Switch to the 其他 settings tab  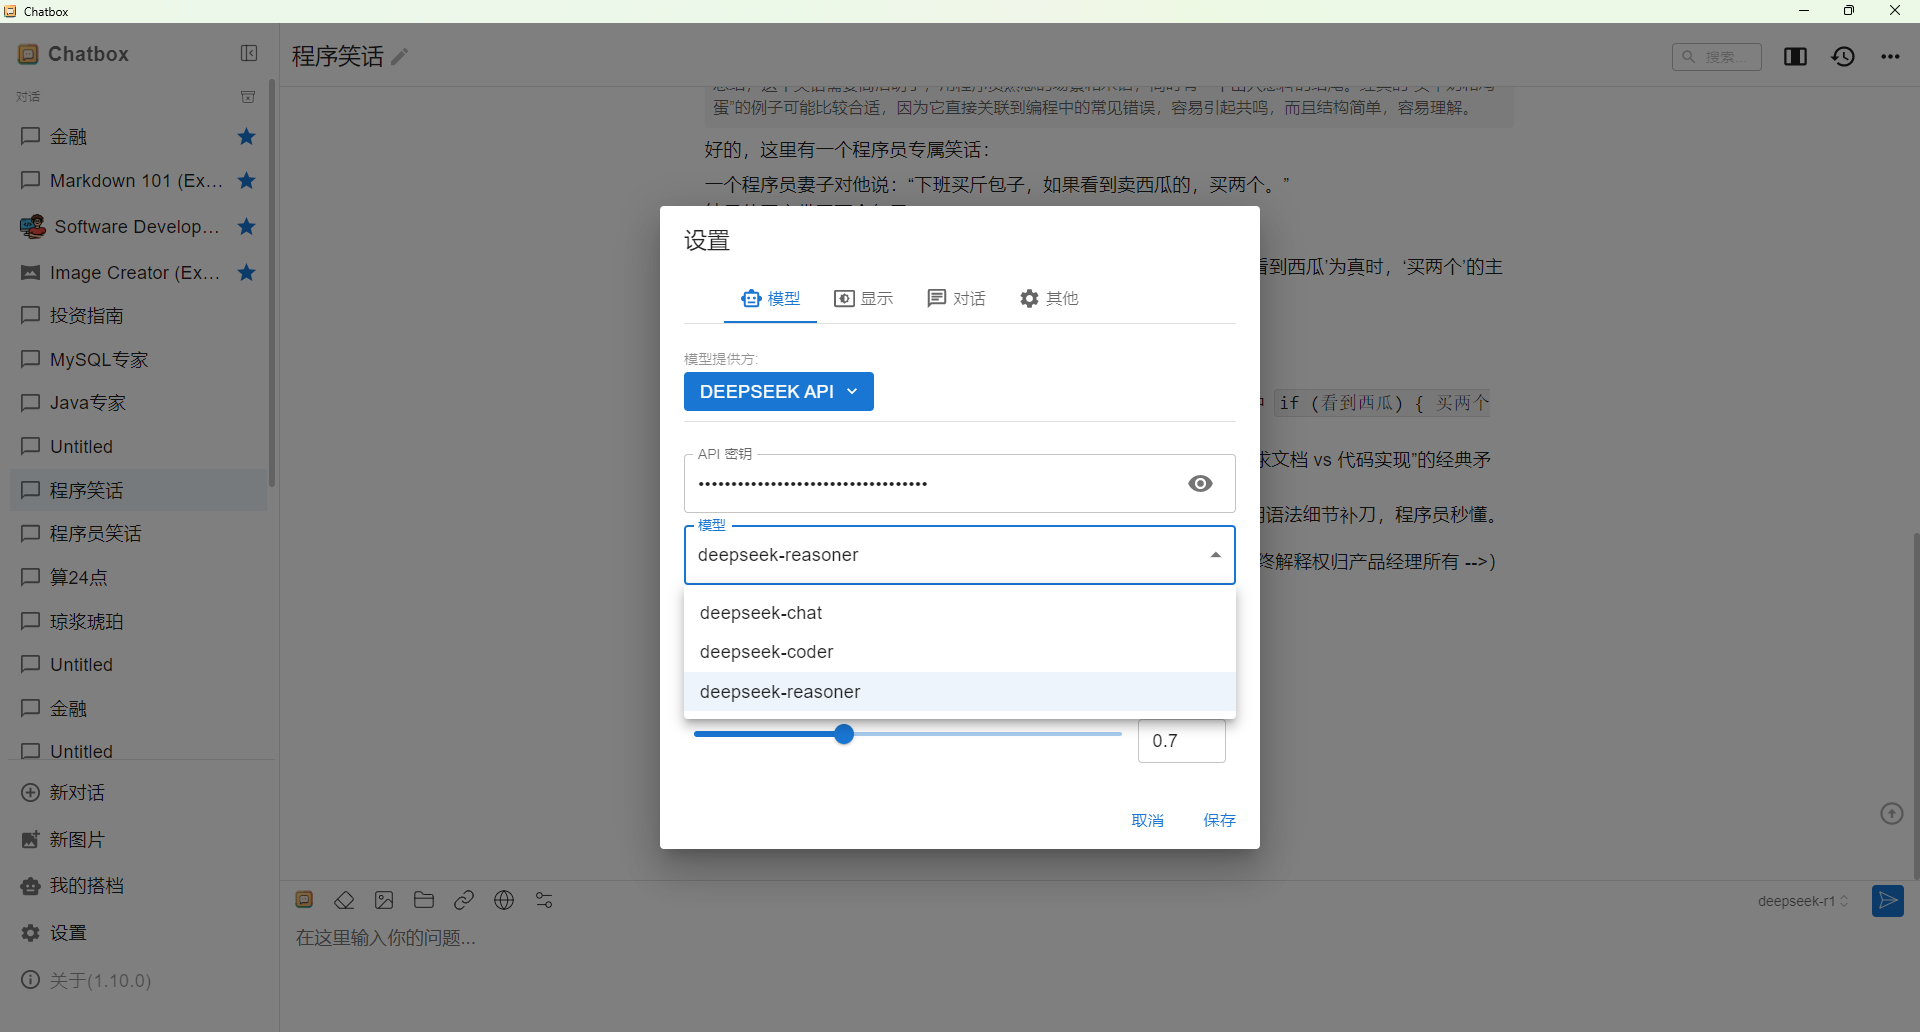(1049, 299)
